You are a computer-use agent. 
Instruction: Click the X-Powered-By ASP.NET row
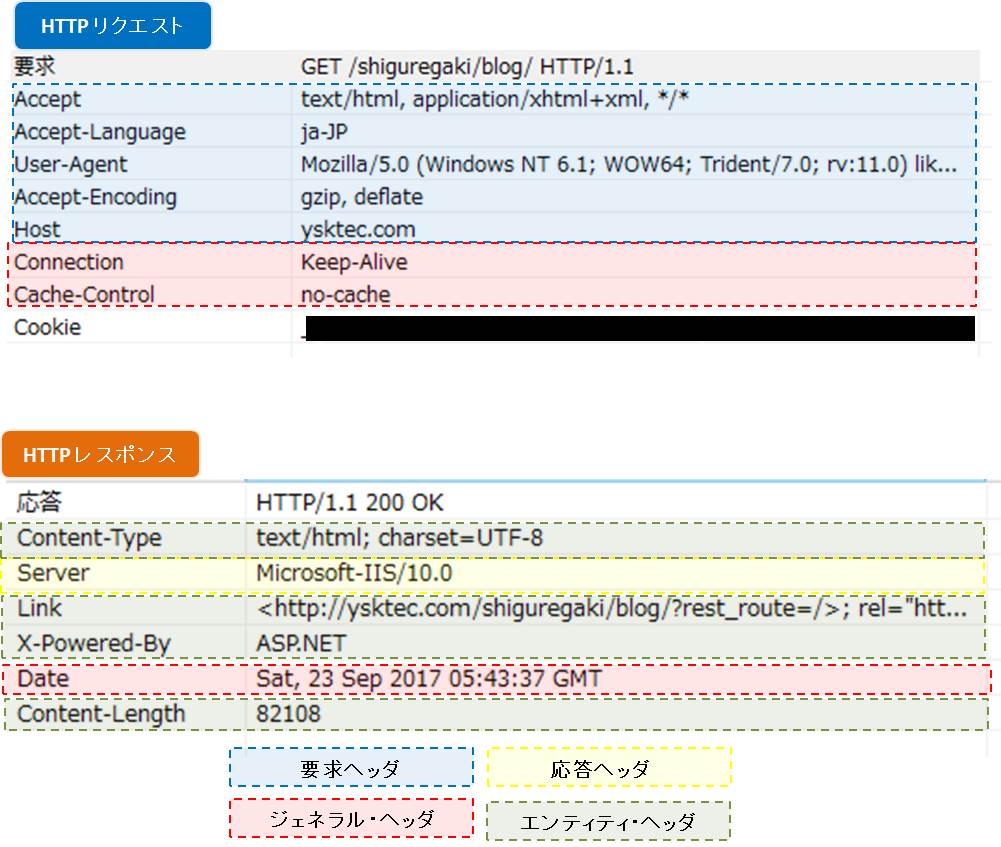[x=493, y=643]
